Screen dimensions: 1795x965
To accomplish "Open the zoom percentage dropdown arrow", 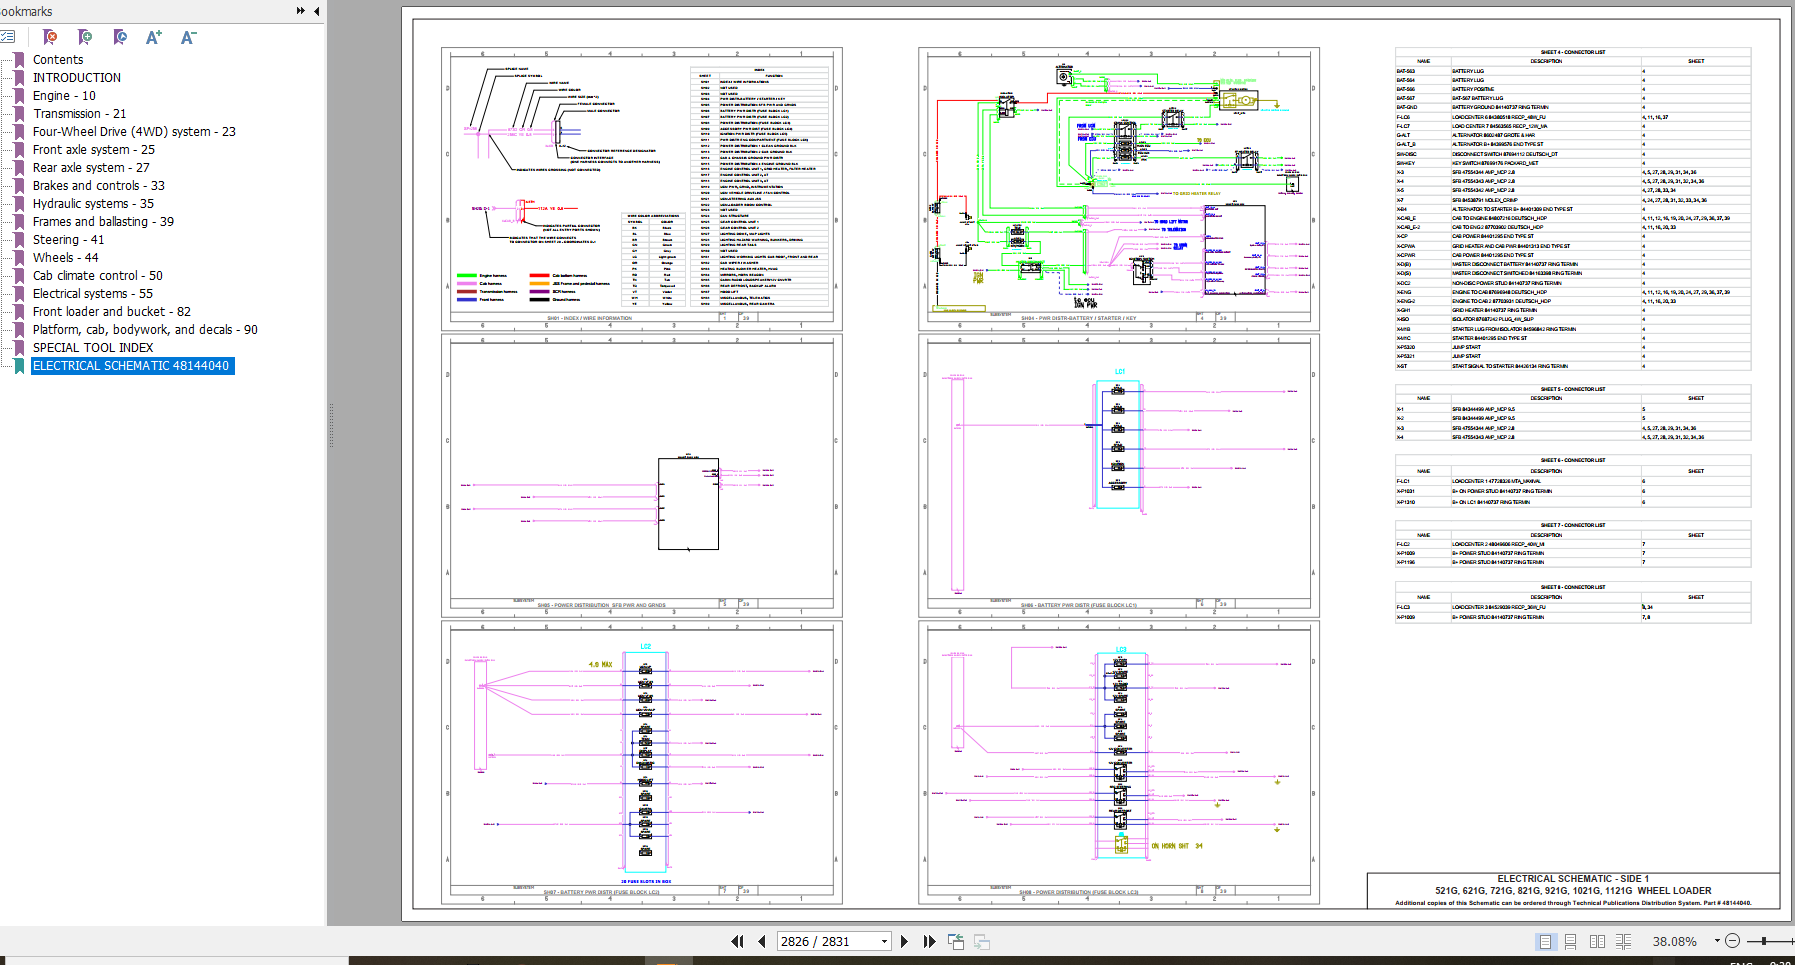I will (x=1717, y=941).
